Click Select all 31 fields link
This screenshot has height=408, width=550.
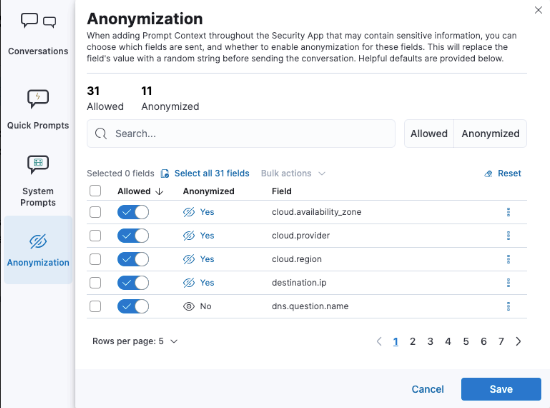(x=212, y=173)
